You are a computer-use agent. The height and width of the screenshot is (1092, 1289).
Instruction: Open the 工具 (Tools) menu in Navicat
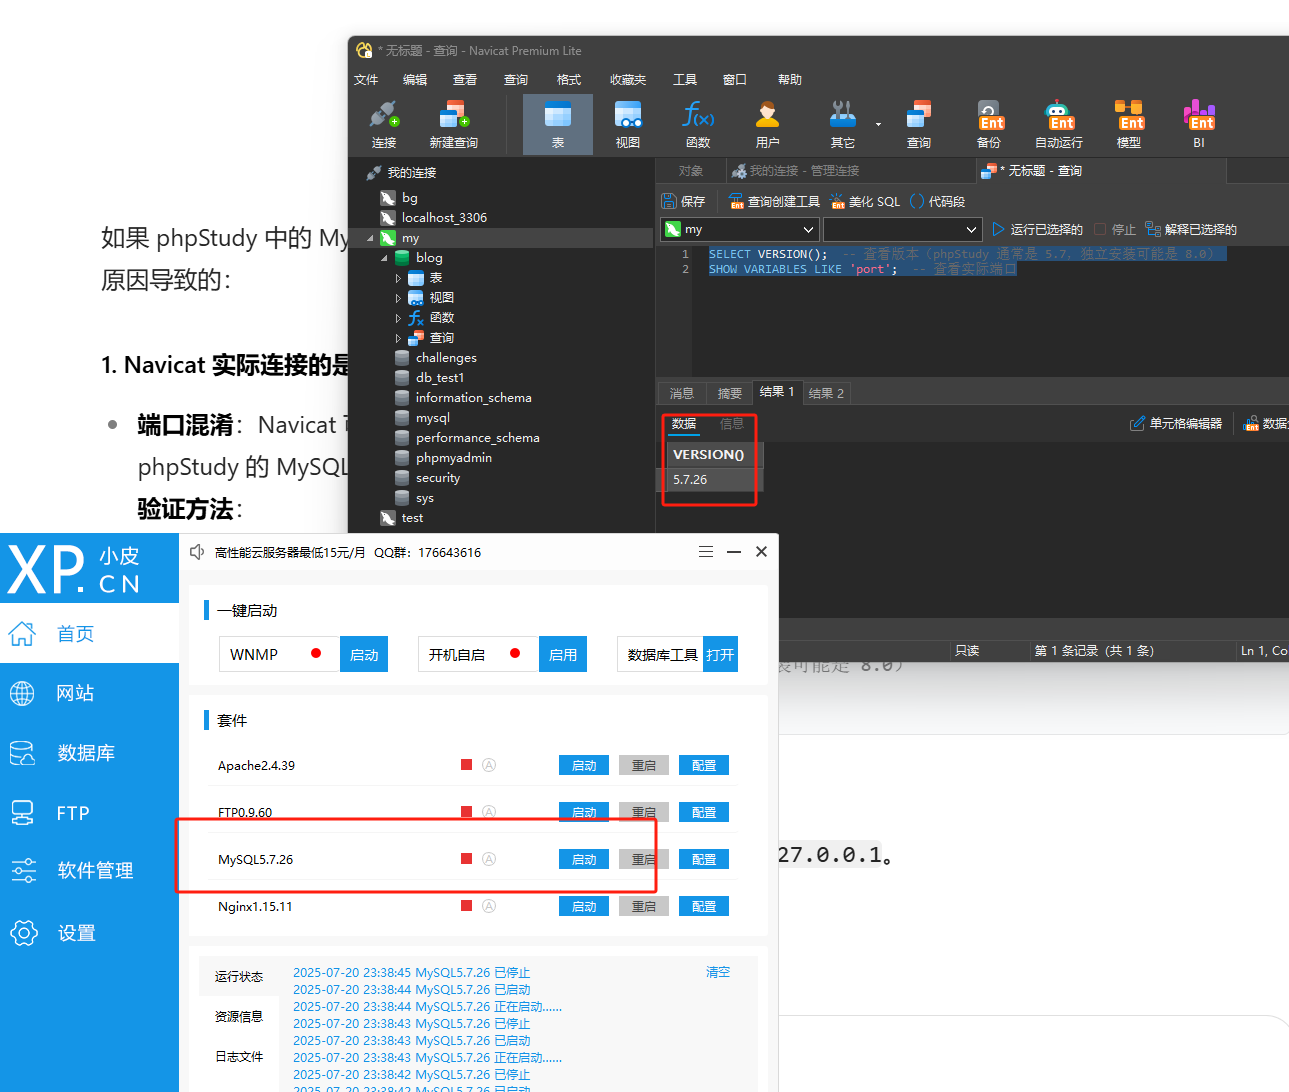pos(685,79)
